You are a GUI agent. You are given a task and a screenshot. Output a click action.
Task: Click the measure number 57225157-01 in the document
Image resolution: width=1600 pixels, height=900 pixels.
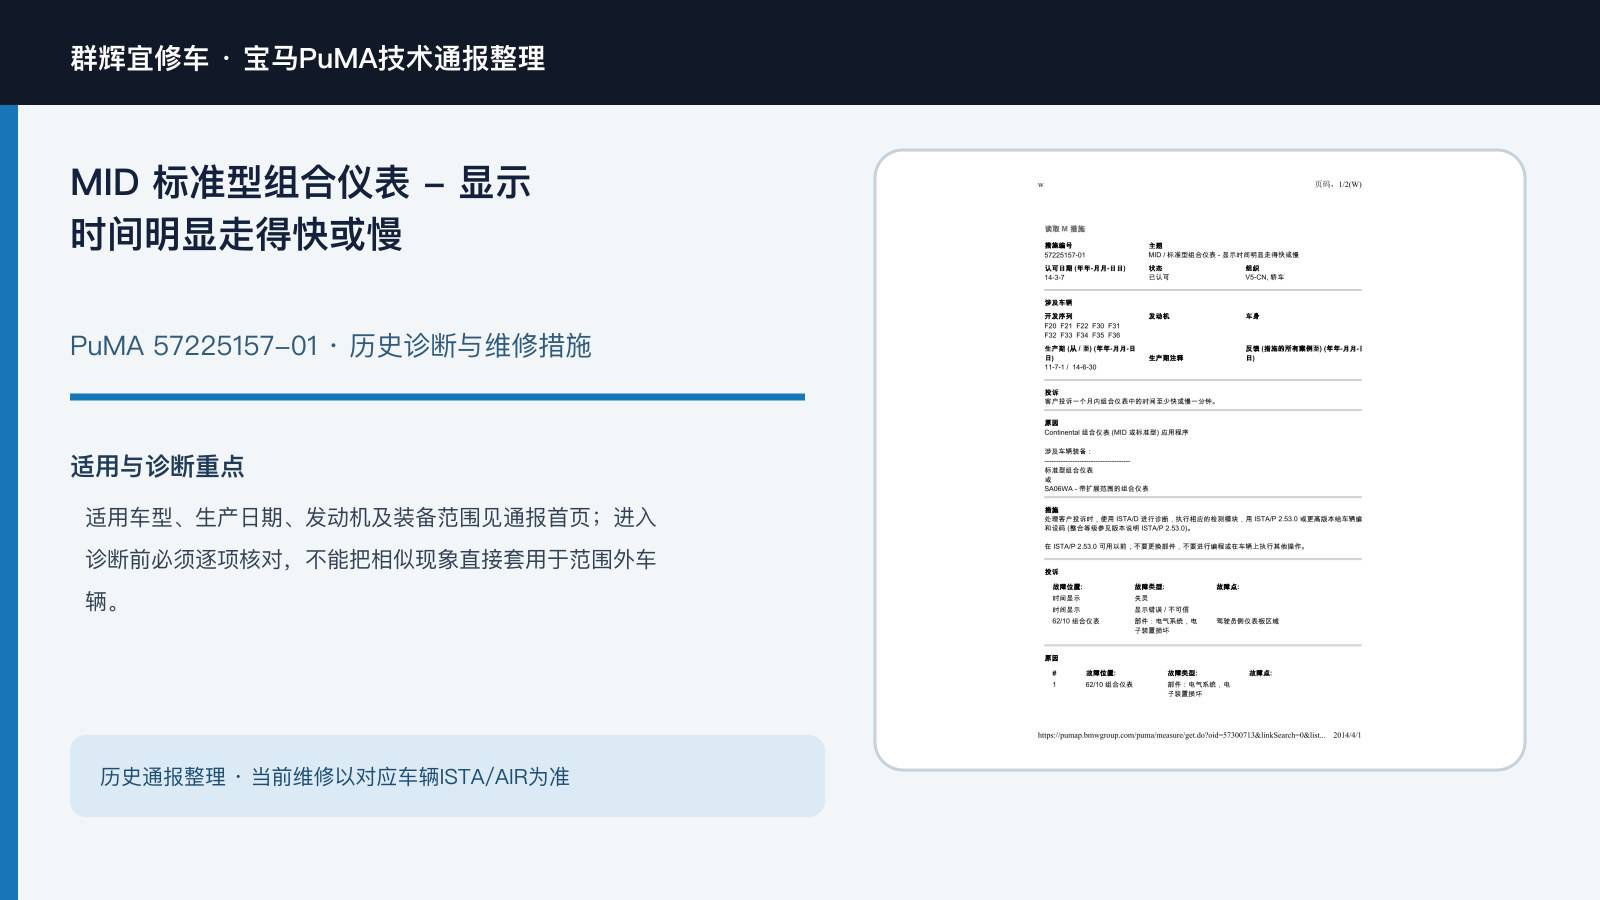tap(1065, 255)
